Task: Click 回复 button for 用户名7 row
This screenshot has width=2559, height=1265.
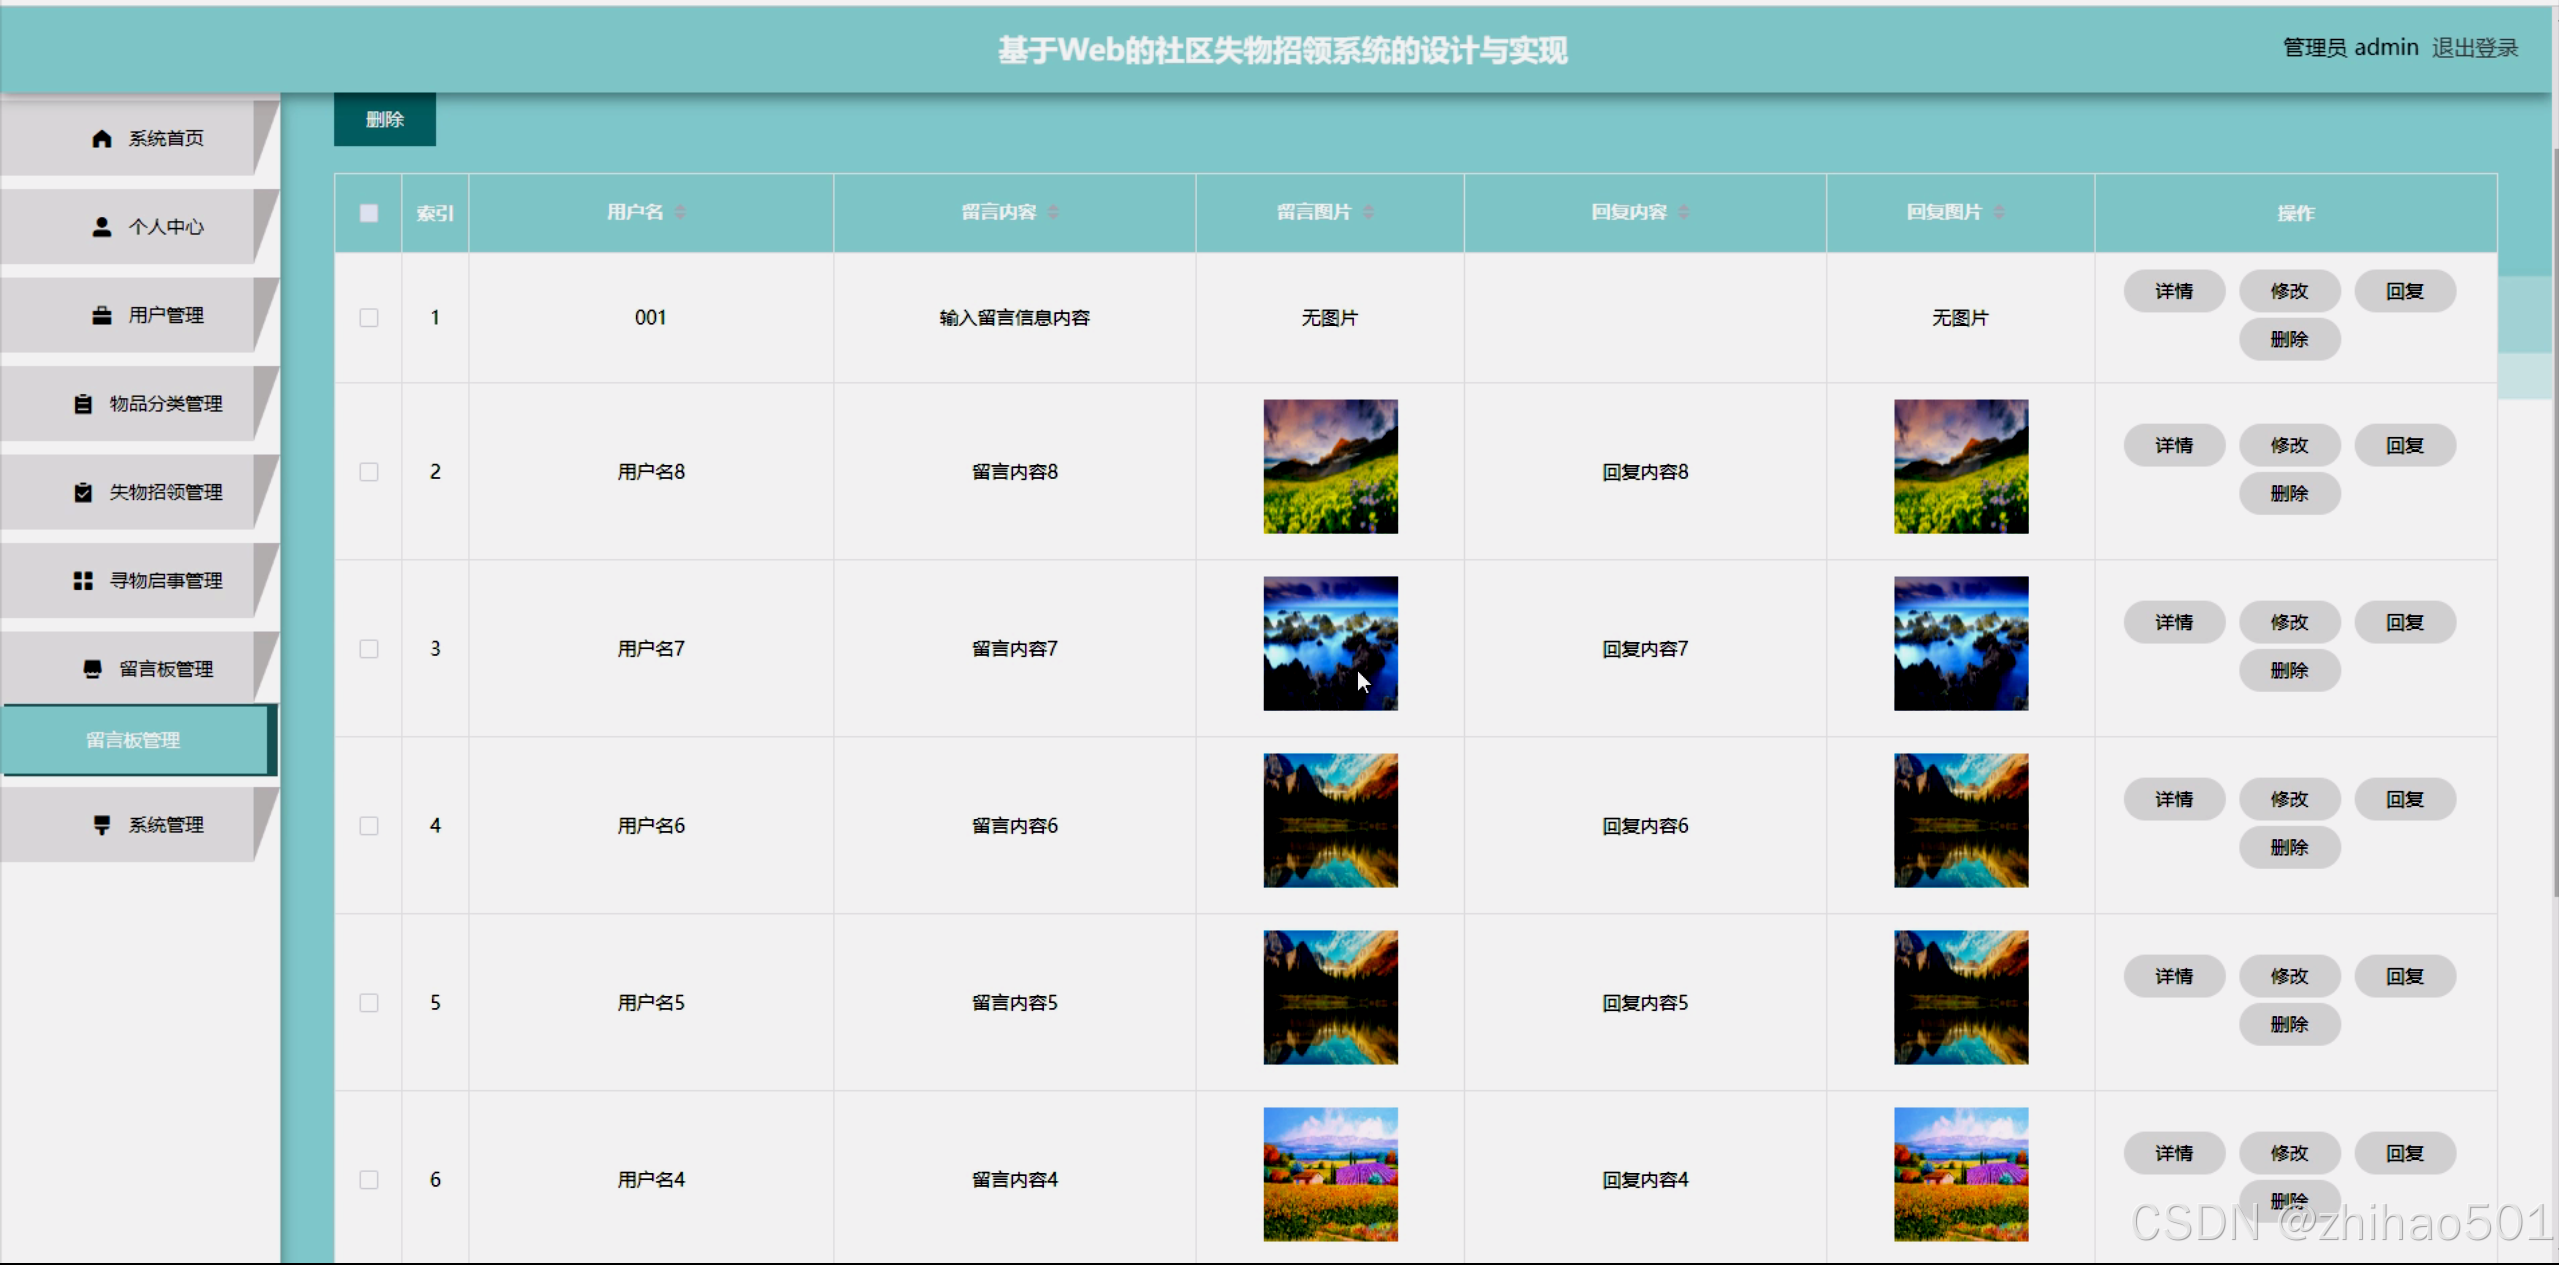Action: (2404, 622)
